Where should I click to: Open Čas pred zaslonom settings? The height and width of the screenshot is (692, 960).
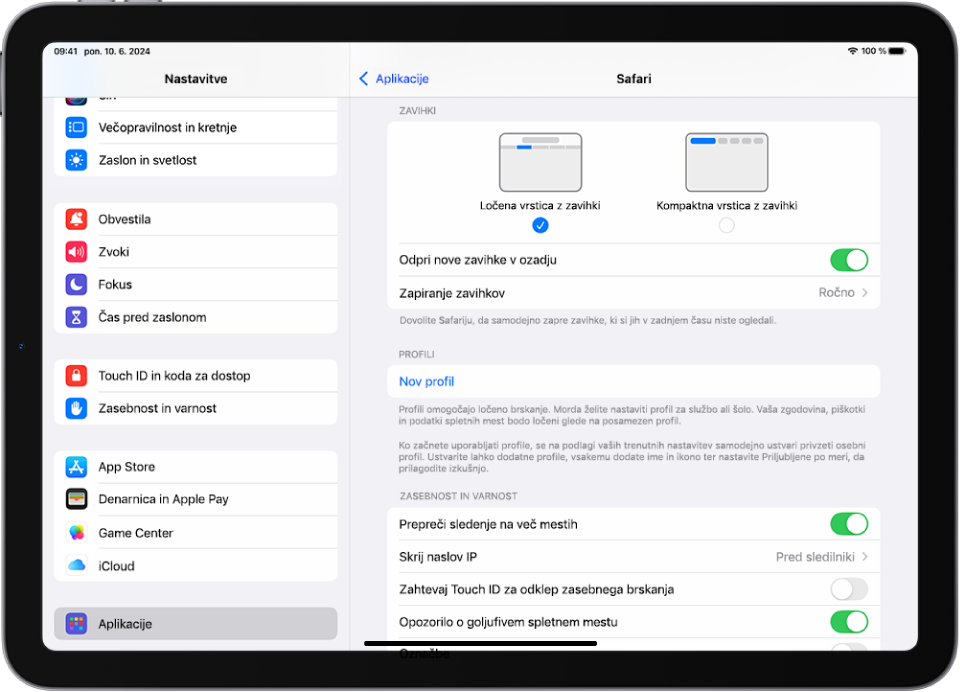tap(196, 317)
